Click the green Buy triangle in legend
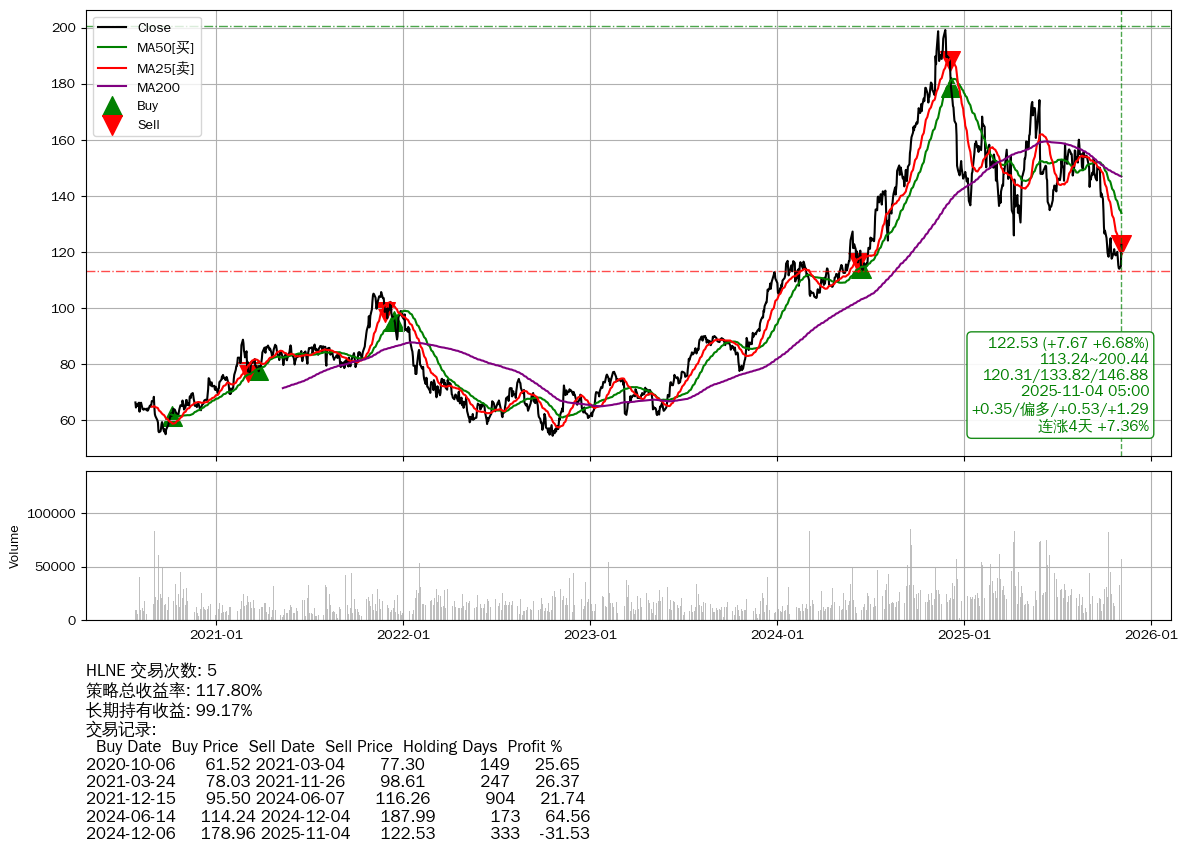This screenshot has height=852, width=1188. 113,106
